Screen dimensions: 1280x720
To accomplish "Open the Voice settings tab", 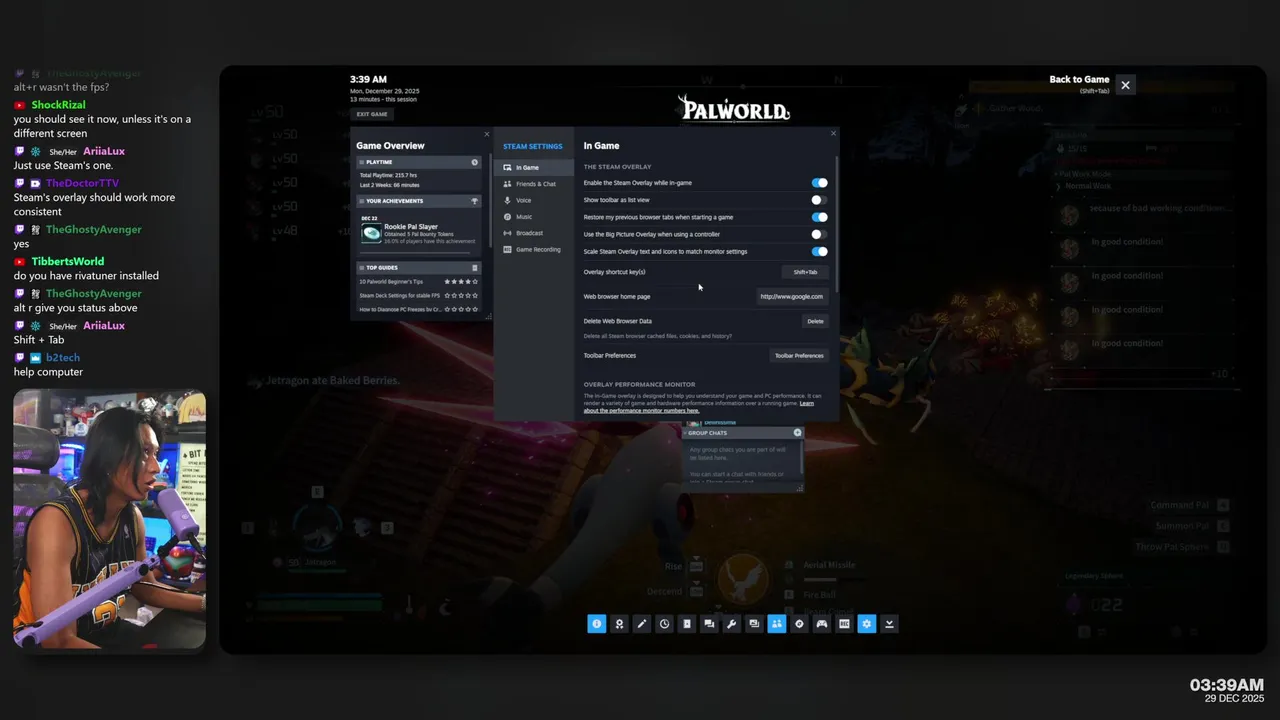I will [x=534, y=200].
